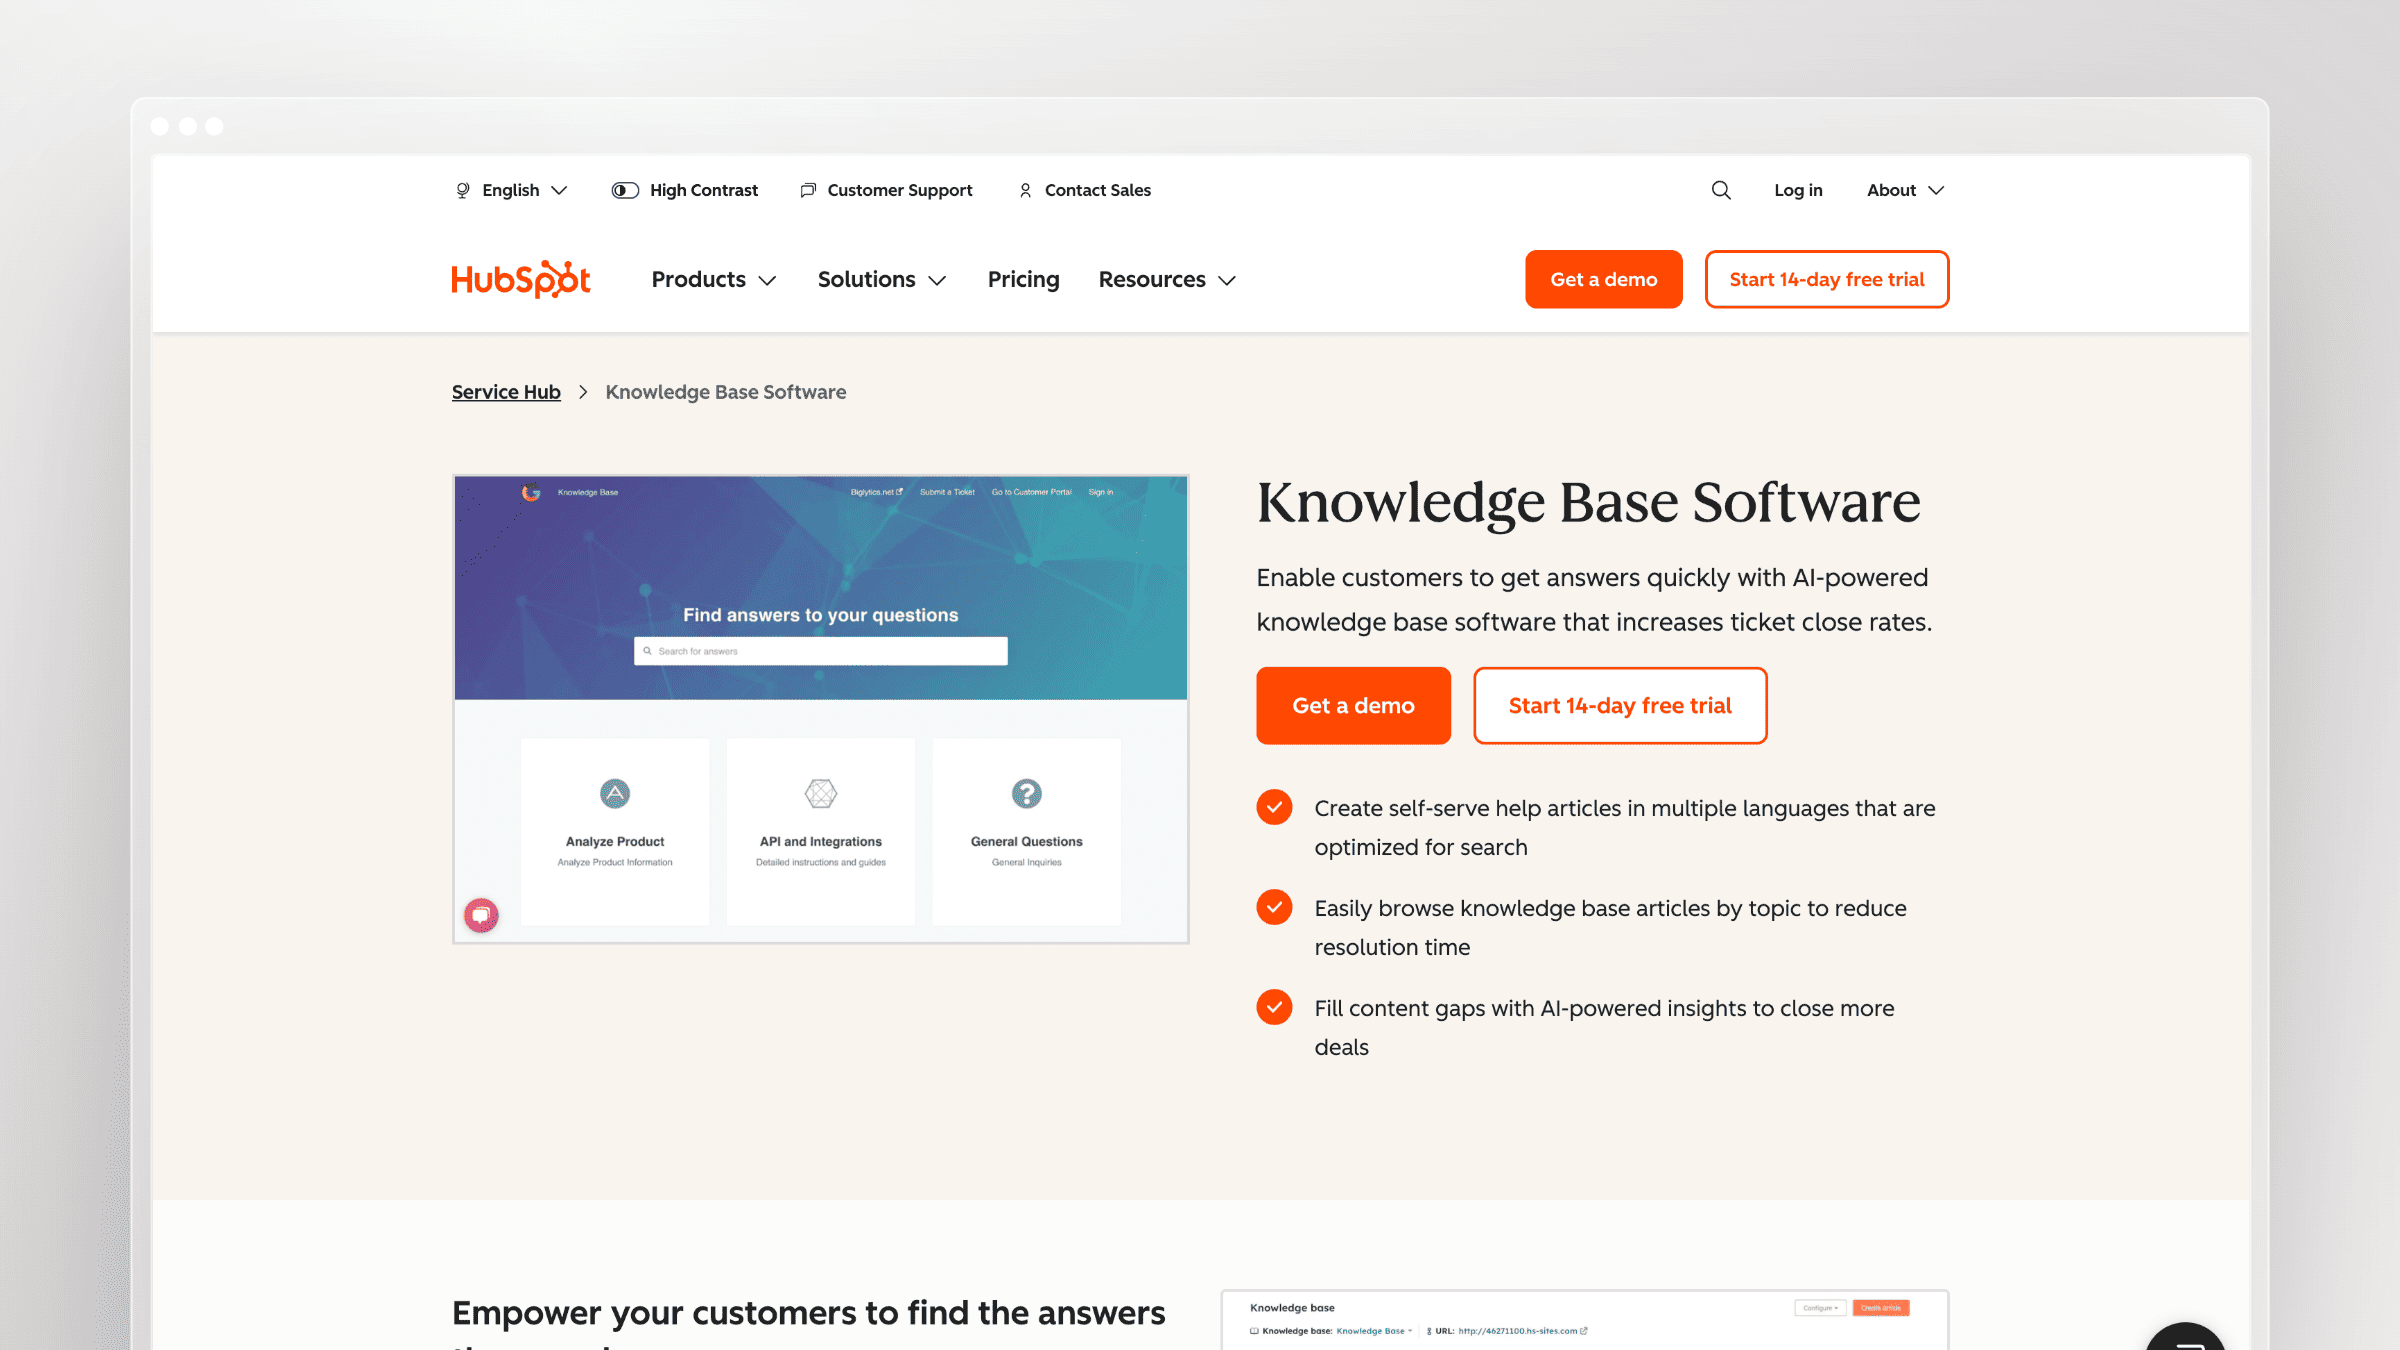Screen dimensions: 2400x1350
Task: Click Biglytics.net link in screenshot
Action: tap(876, 492)
